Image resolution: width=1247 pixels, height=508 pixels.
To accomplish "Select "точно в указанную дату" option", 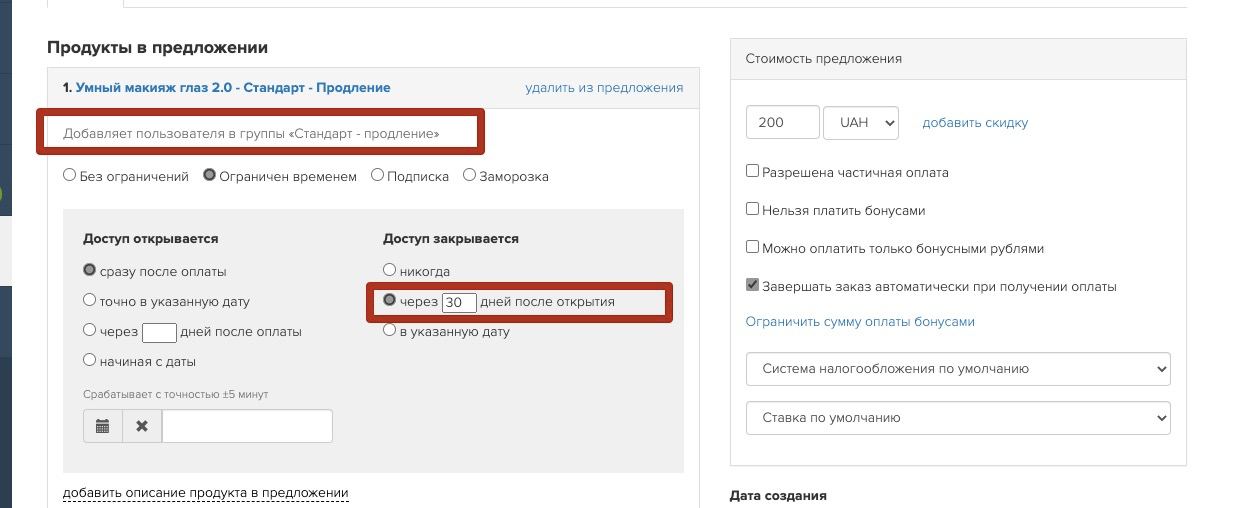I will point(90,300).
